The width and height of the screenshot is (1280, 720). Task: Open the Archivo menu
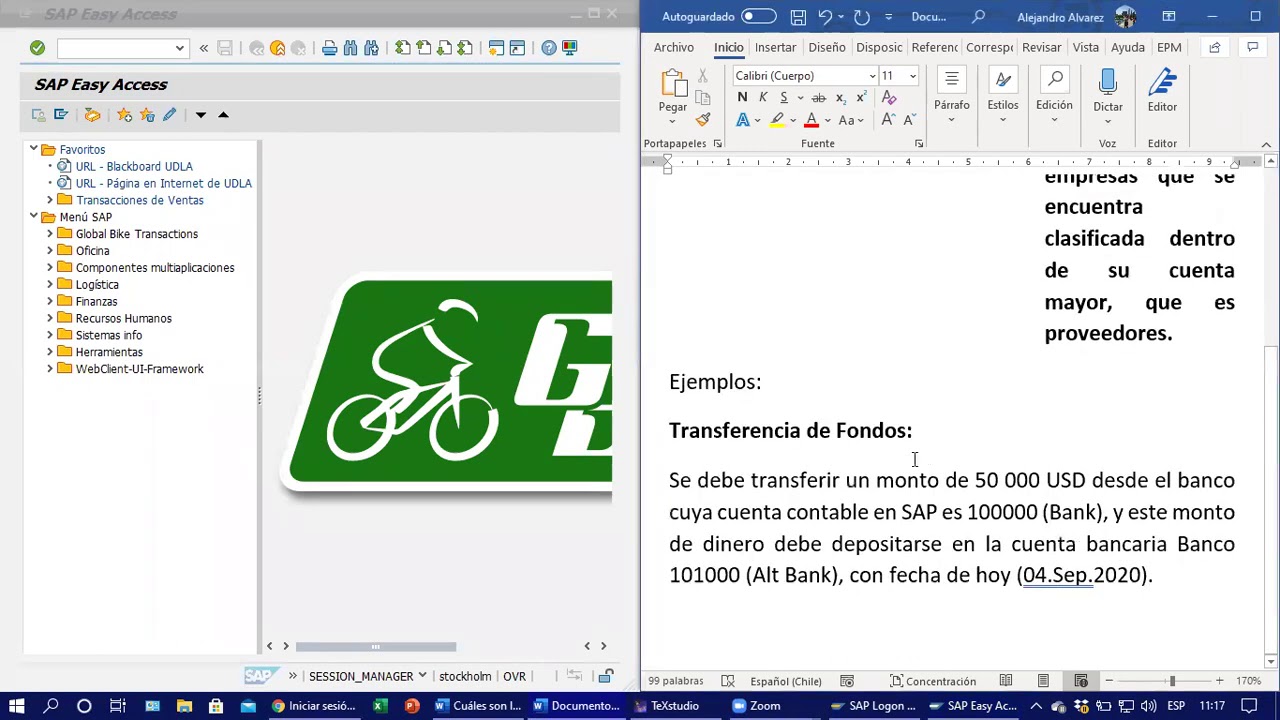pyautogui.click(x=673, y=47)
